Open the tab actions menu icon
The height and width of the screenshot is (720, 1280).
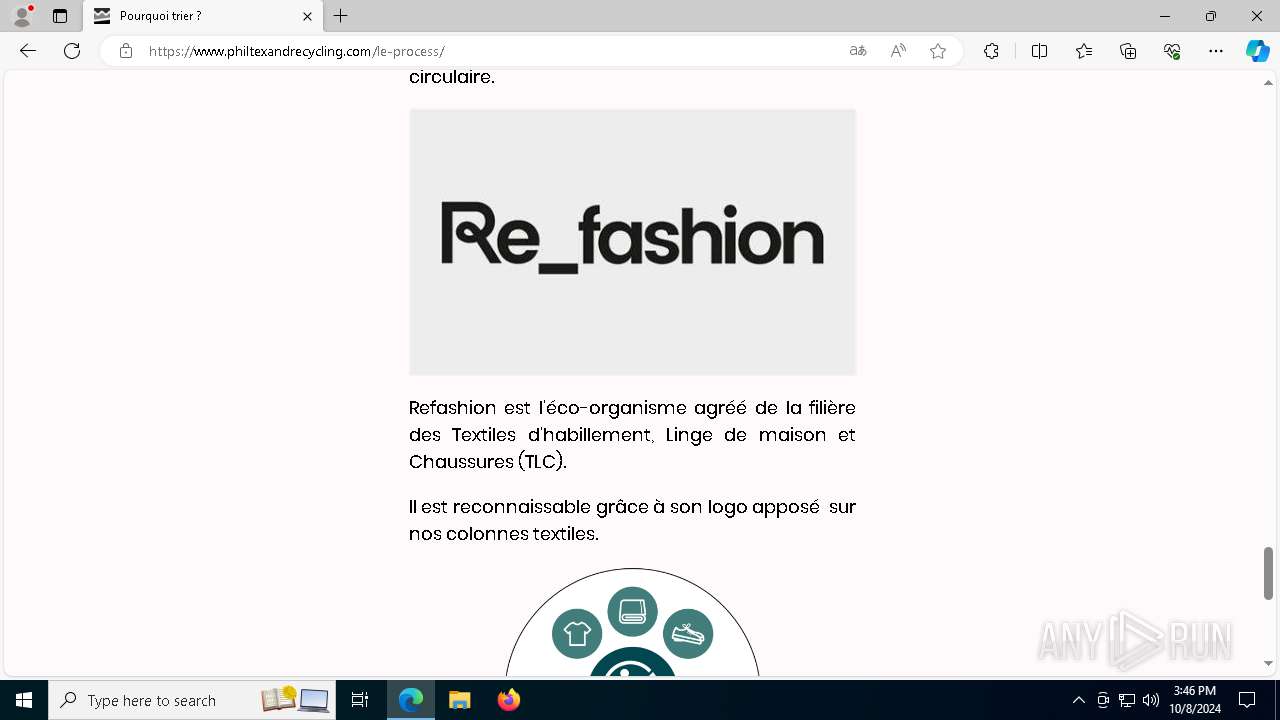pyautogui.click(x=60, y=16)
